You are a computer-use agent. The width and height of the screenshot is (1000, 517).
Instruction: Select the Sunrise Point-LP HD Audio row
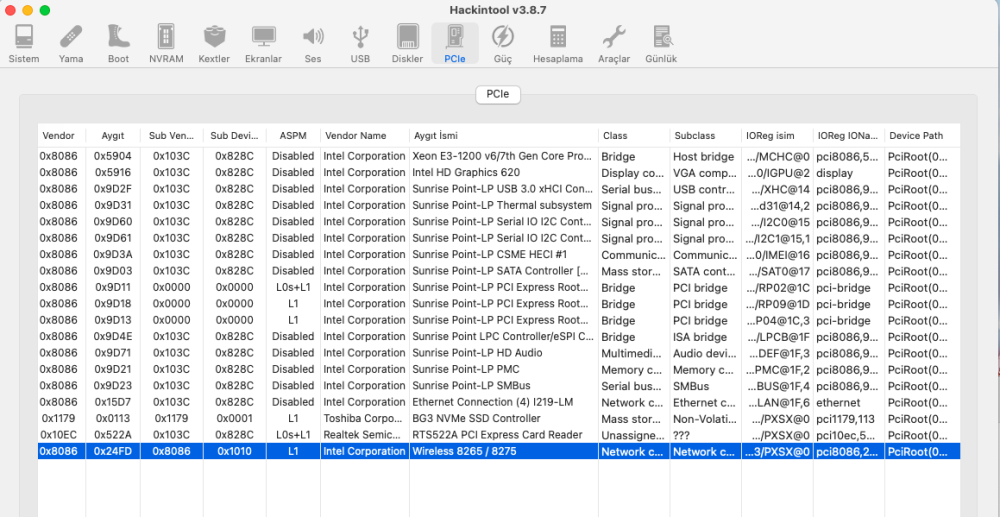pyautogui.click(x=499, y=353)
